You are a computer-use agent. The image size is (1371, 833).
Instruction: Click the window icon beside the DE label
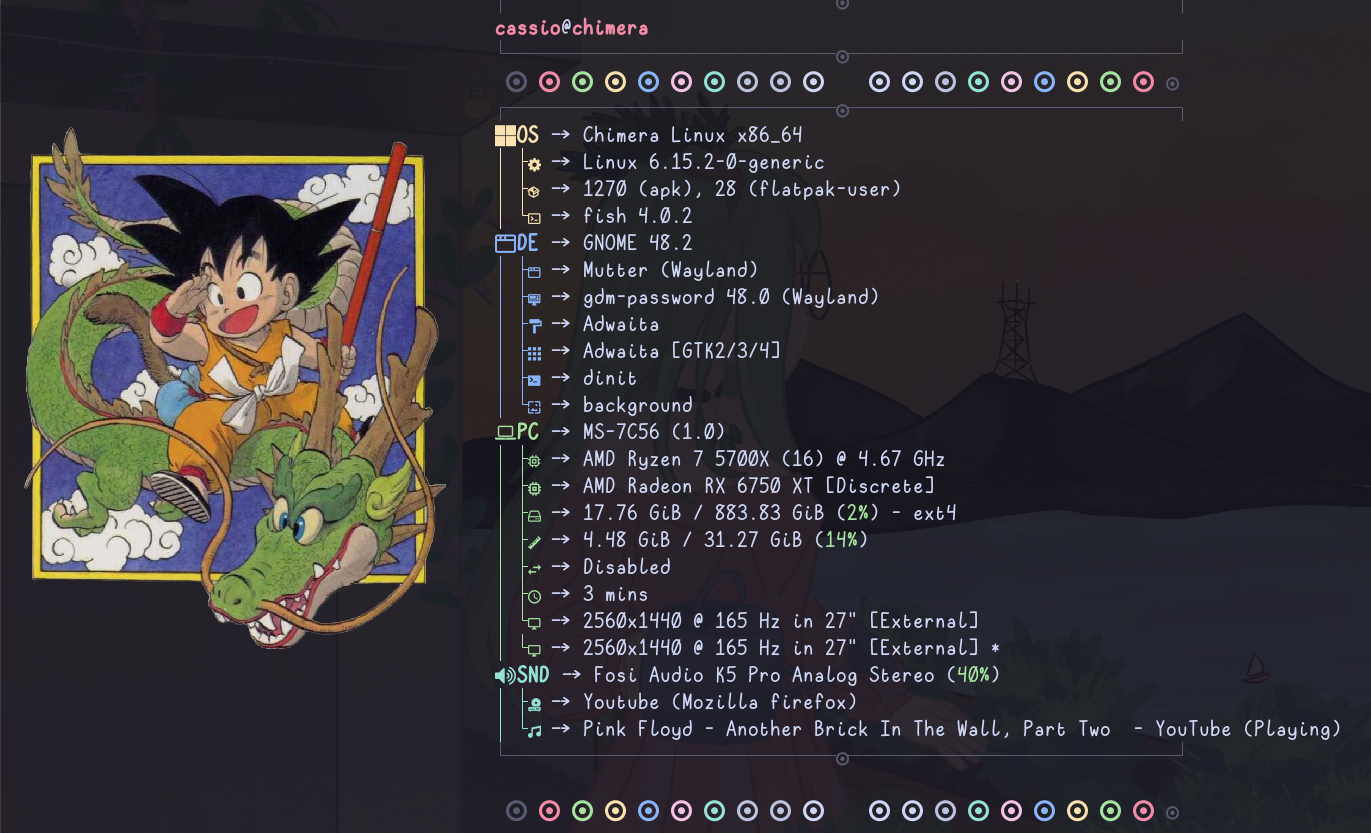click(506, 243)
